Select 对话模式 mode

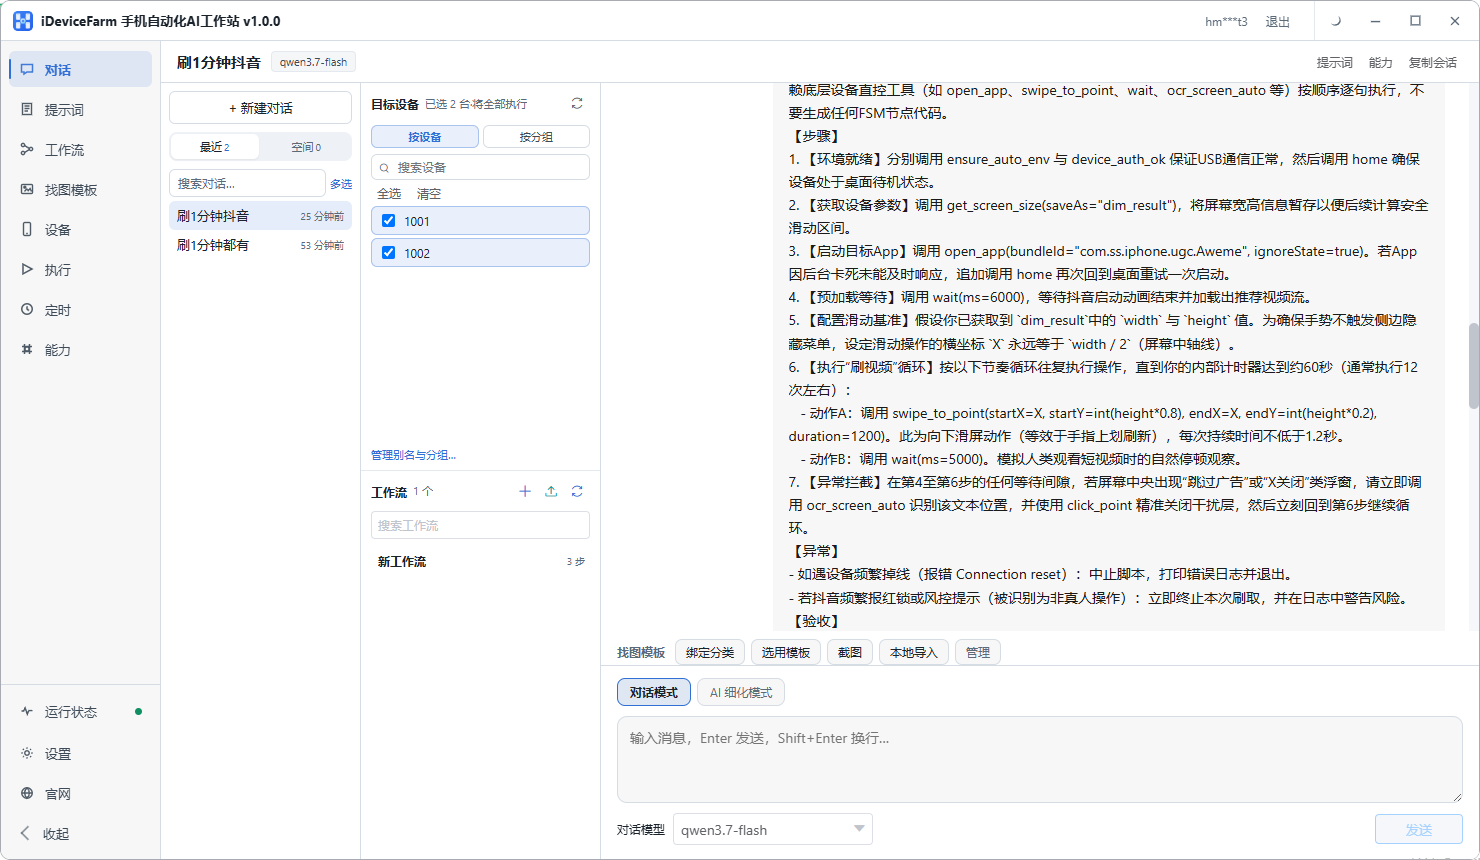pos(654,692)
